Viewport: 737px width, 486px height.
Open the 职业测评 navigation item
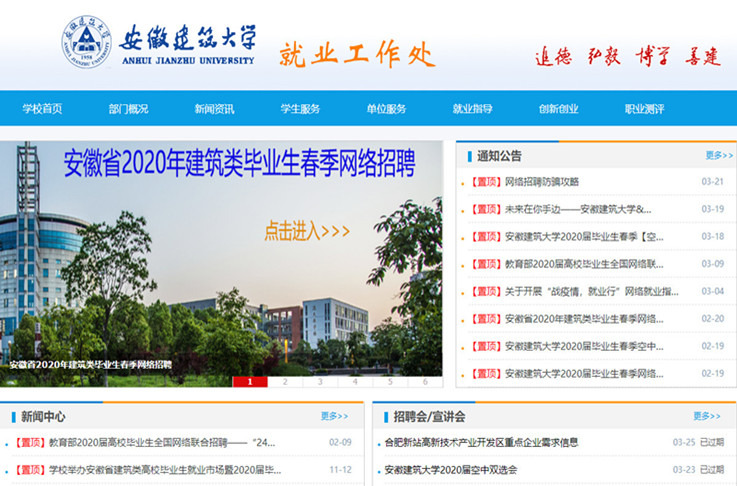click(x=644, y=109)
